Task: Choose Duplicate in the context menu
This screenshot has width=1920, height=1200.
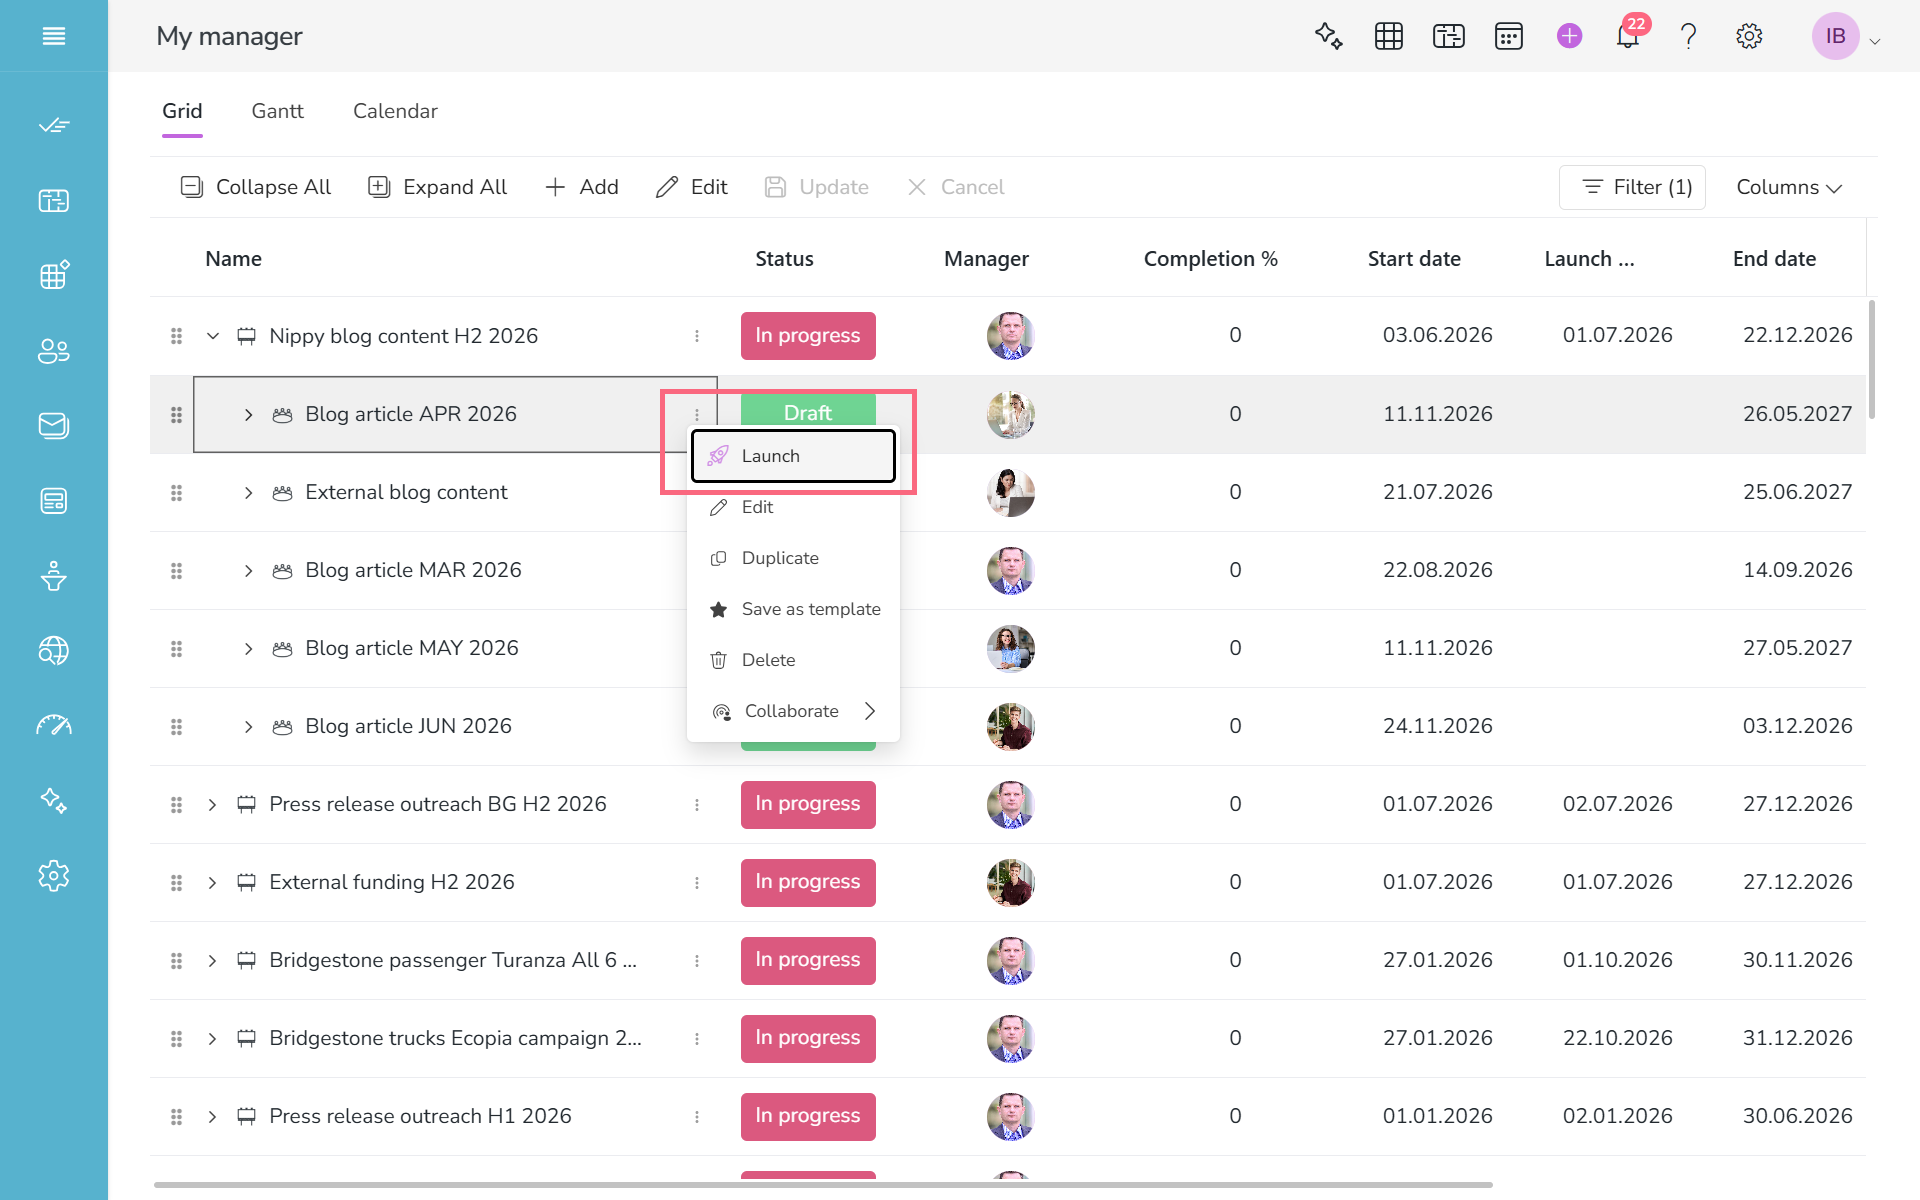Action: tap(793, 558)
